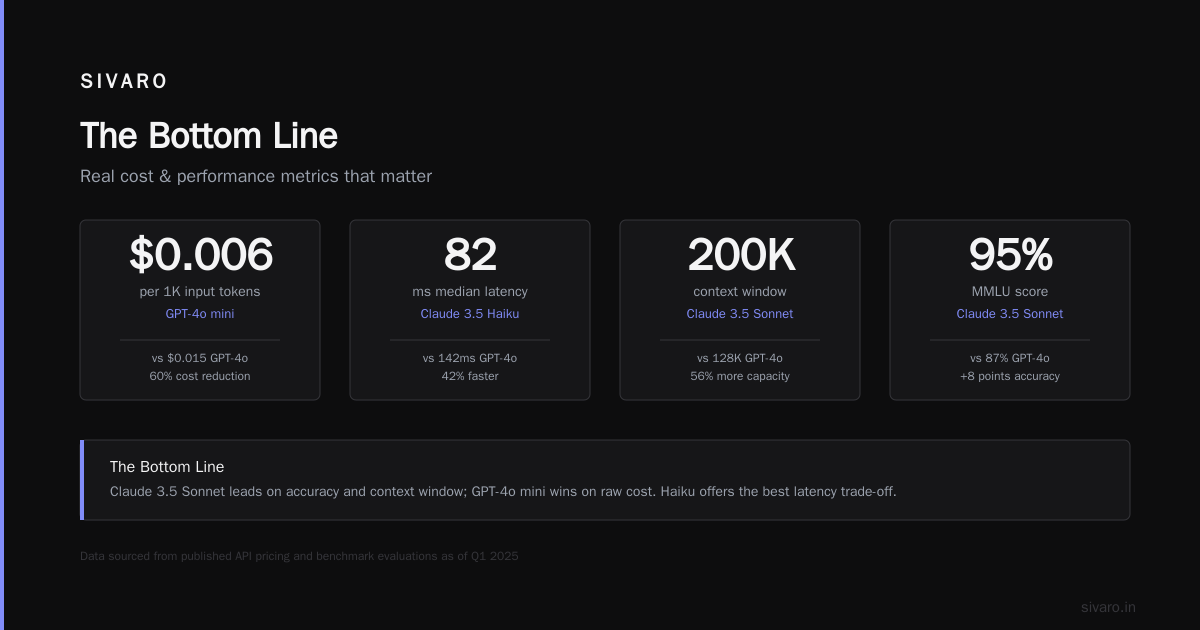1200x630 pixels.
Task: Click the 95% MMLU score figure
Action: click(1010, 254)
